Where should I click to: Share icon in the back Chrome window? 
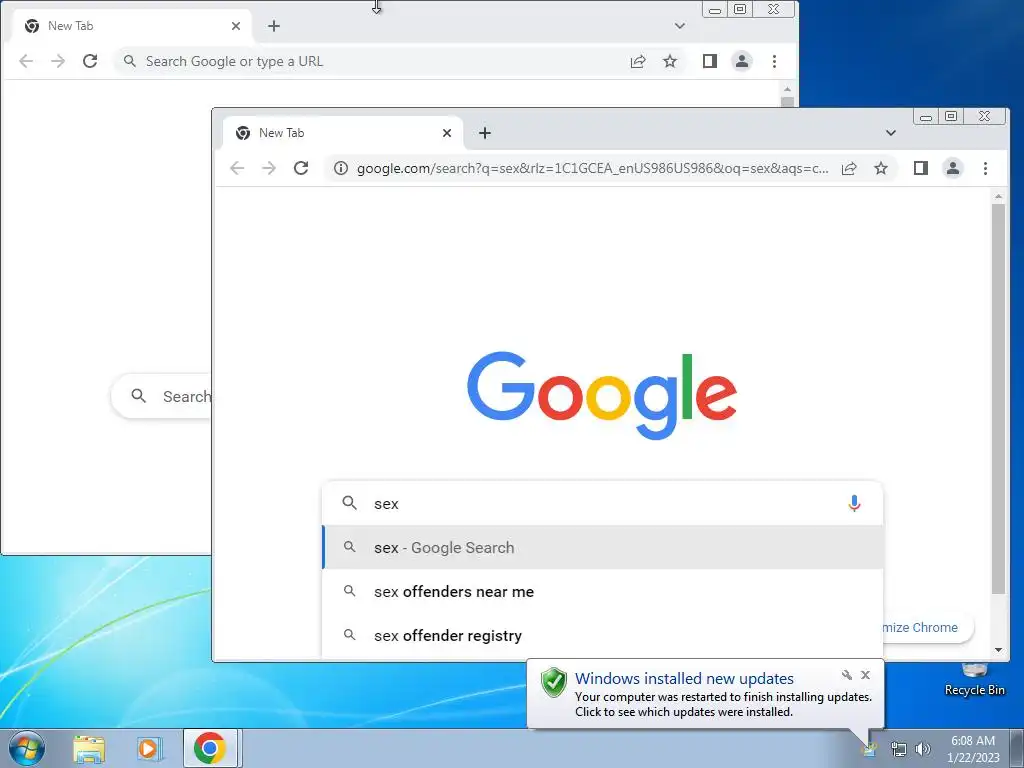pyautogui.click(x=638, y=61)
